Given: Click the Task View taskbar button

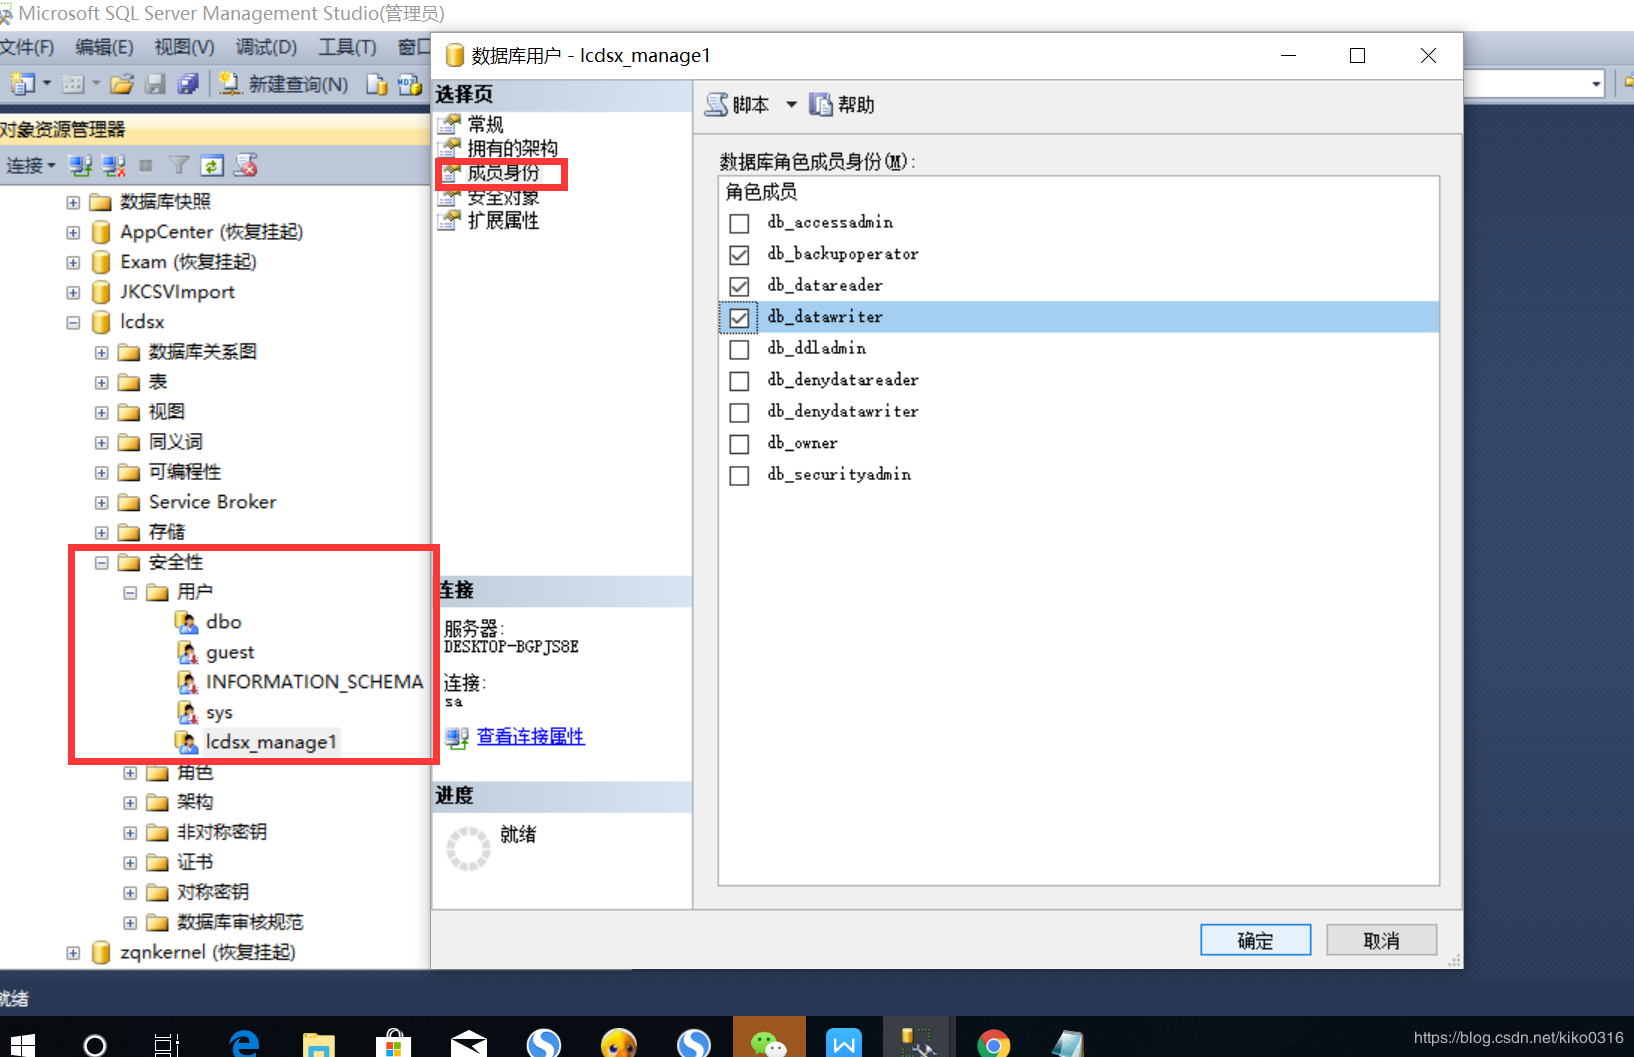Looking at the screenshot, I should tap(167, 1045).
